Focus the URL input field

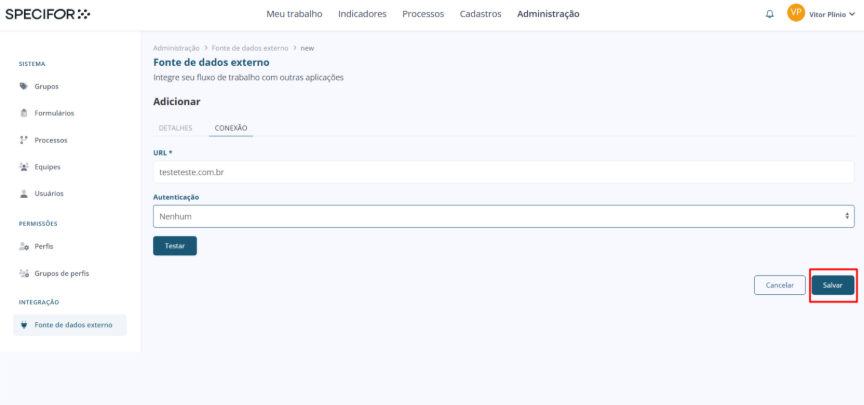[x=504, y=172]
